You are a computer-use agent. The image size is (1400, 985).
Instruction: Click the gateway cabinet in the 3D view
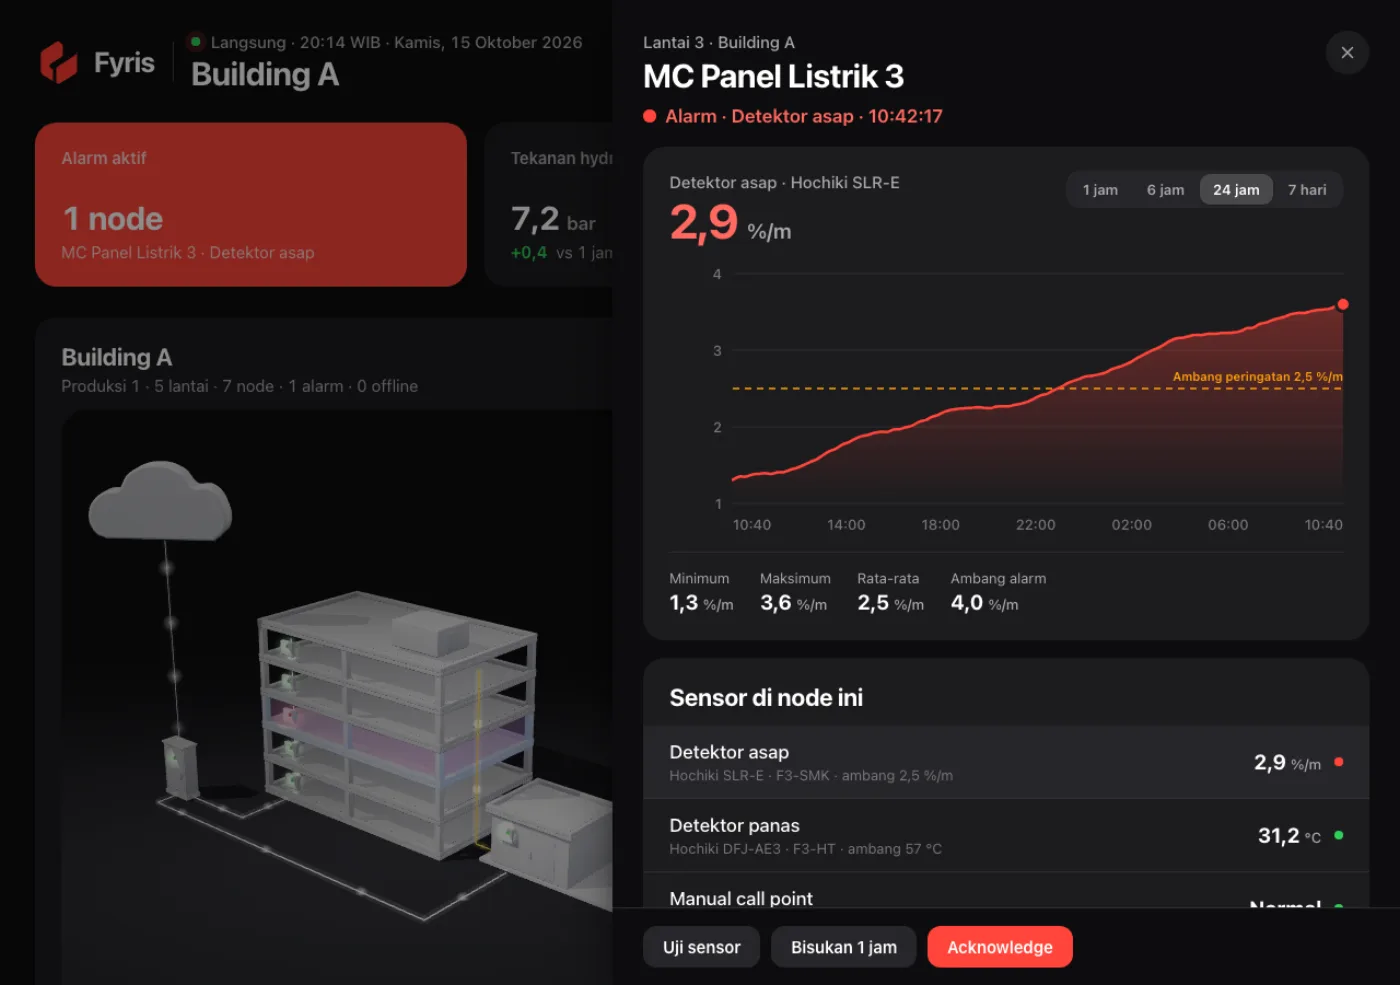[181, 768]
